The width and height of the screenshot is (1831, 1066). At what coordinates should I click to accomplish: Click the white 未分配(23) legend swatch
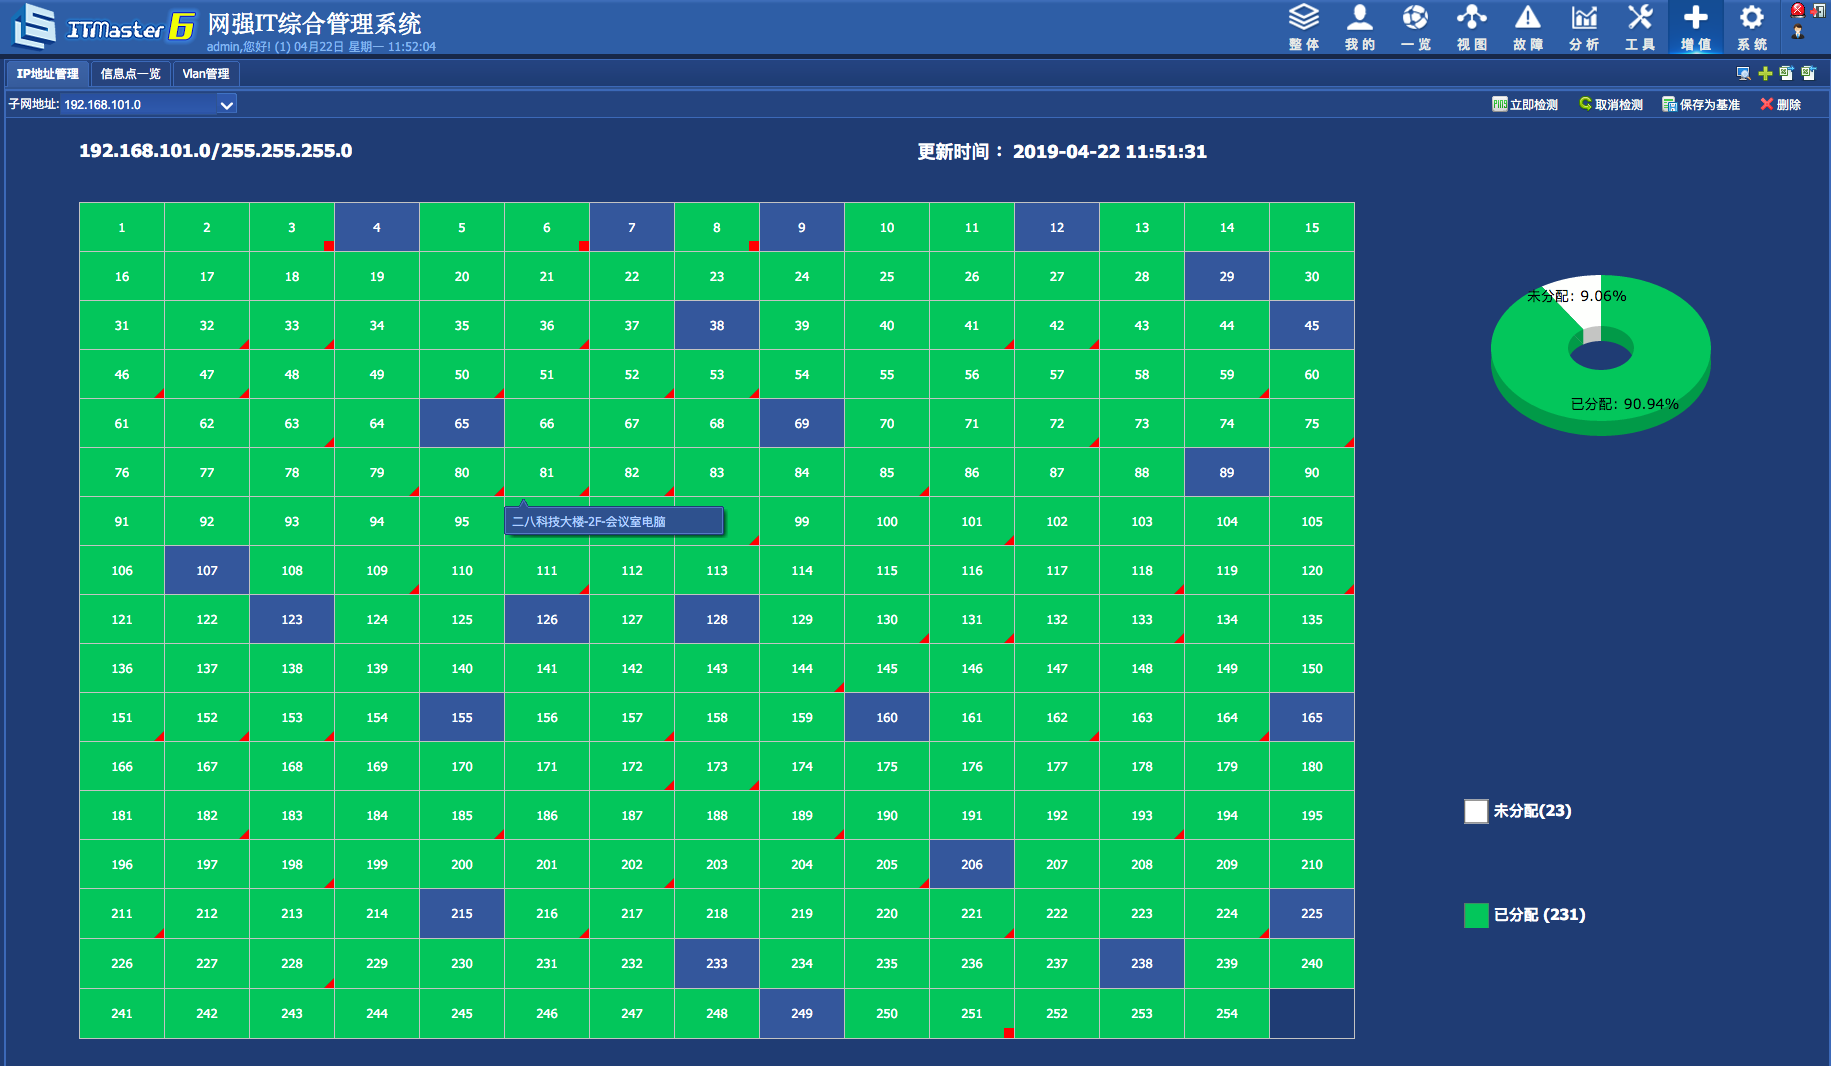click(x=1476, y=811)
